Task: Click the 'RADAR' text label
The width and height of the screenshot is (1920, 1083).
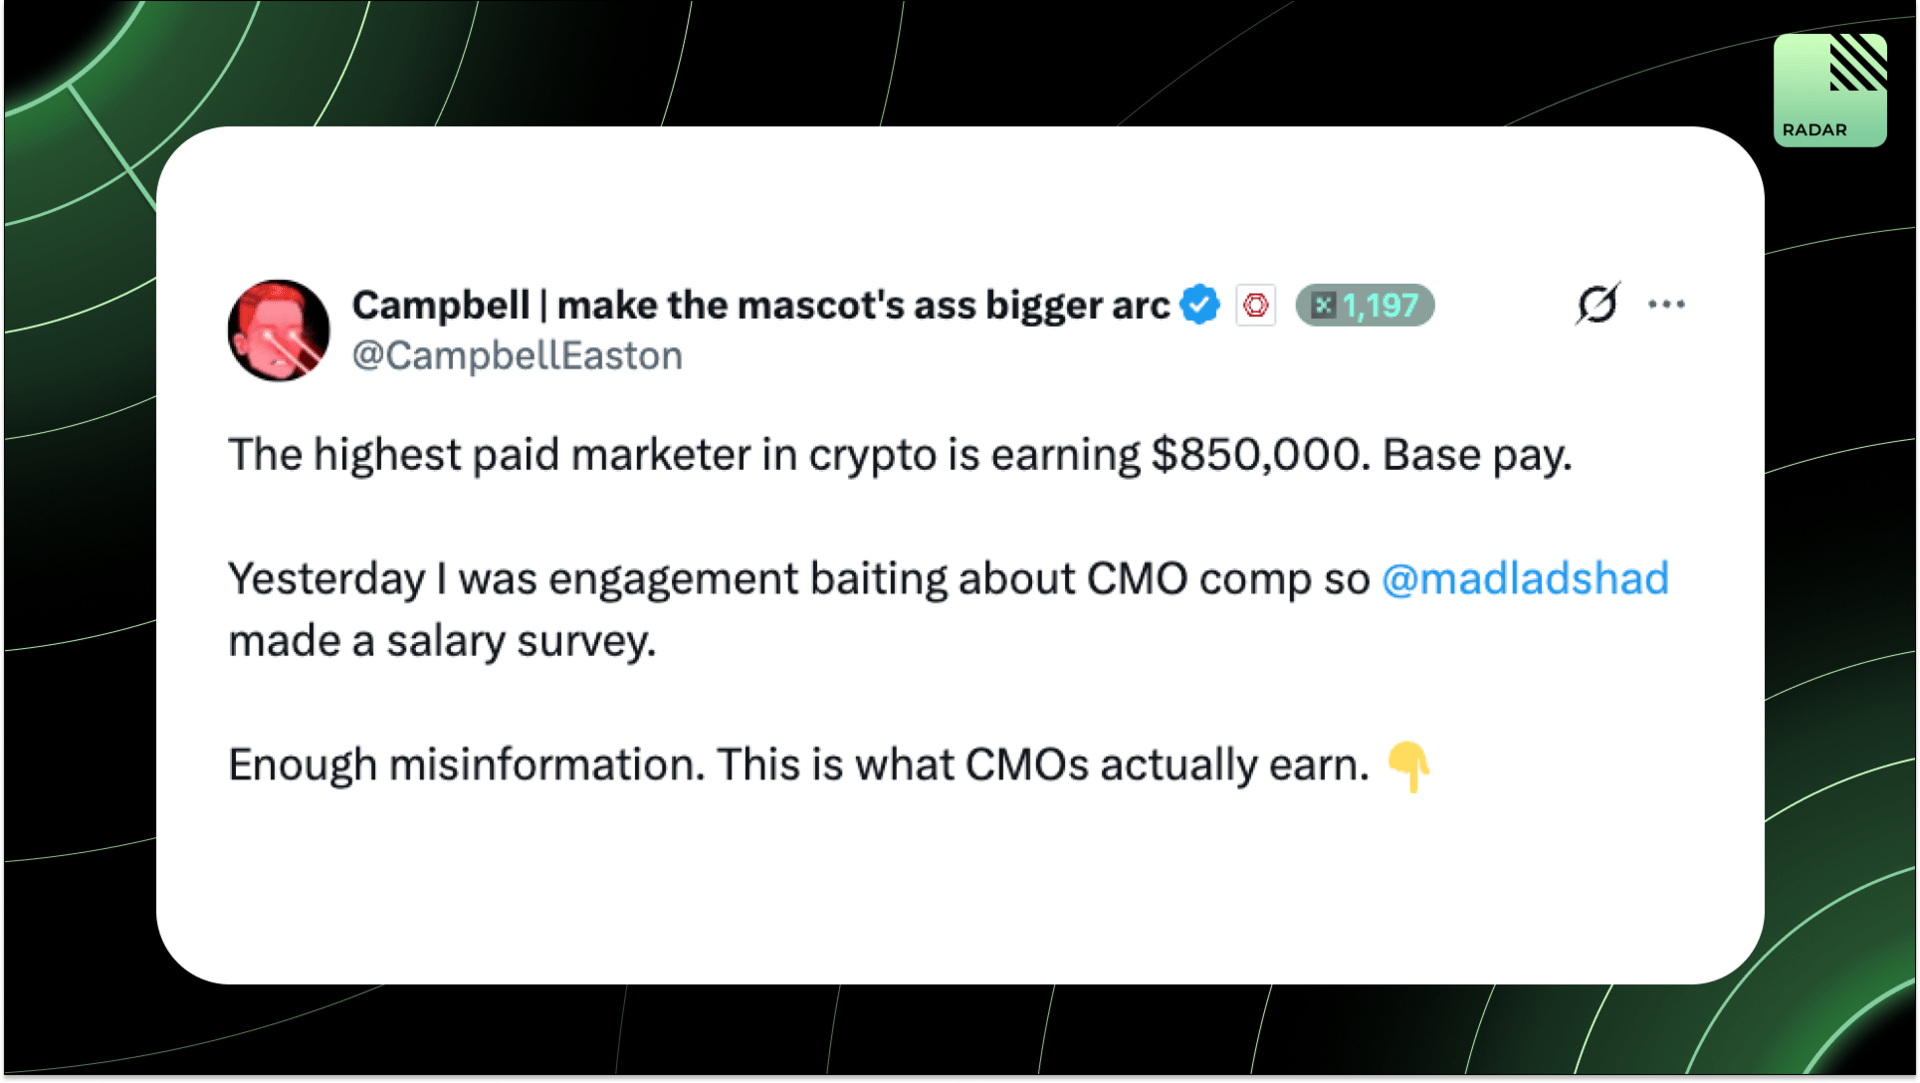Action: pyautogui.click(x=1814, y=130)
